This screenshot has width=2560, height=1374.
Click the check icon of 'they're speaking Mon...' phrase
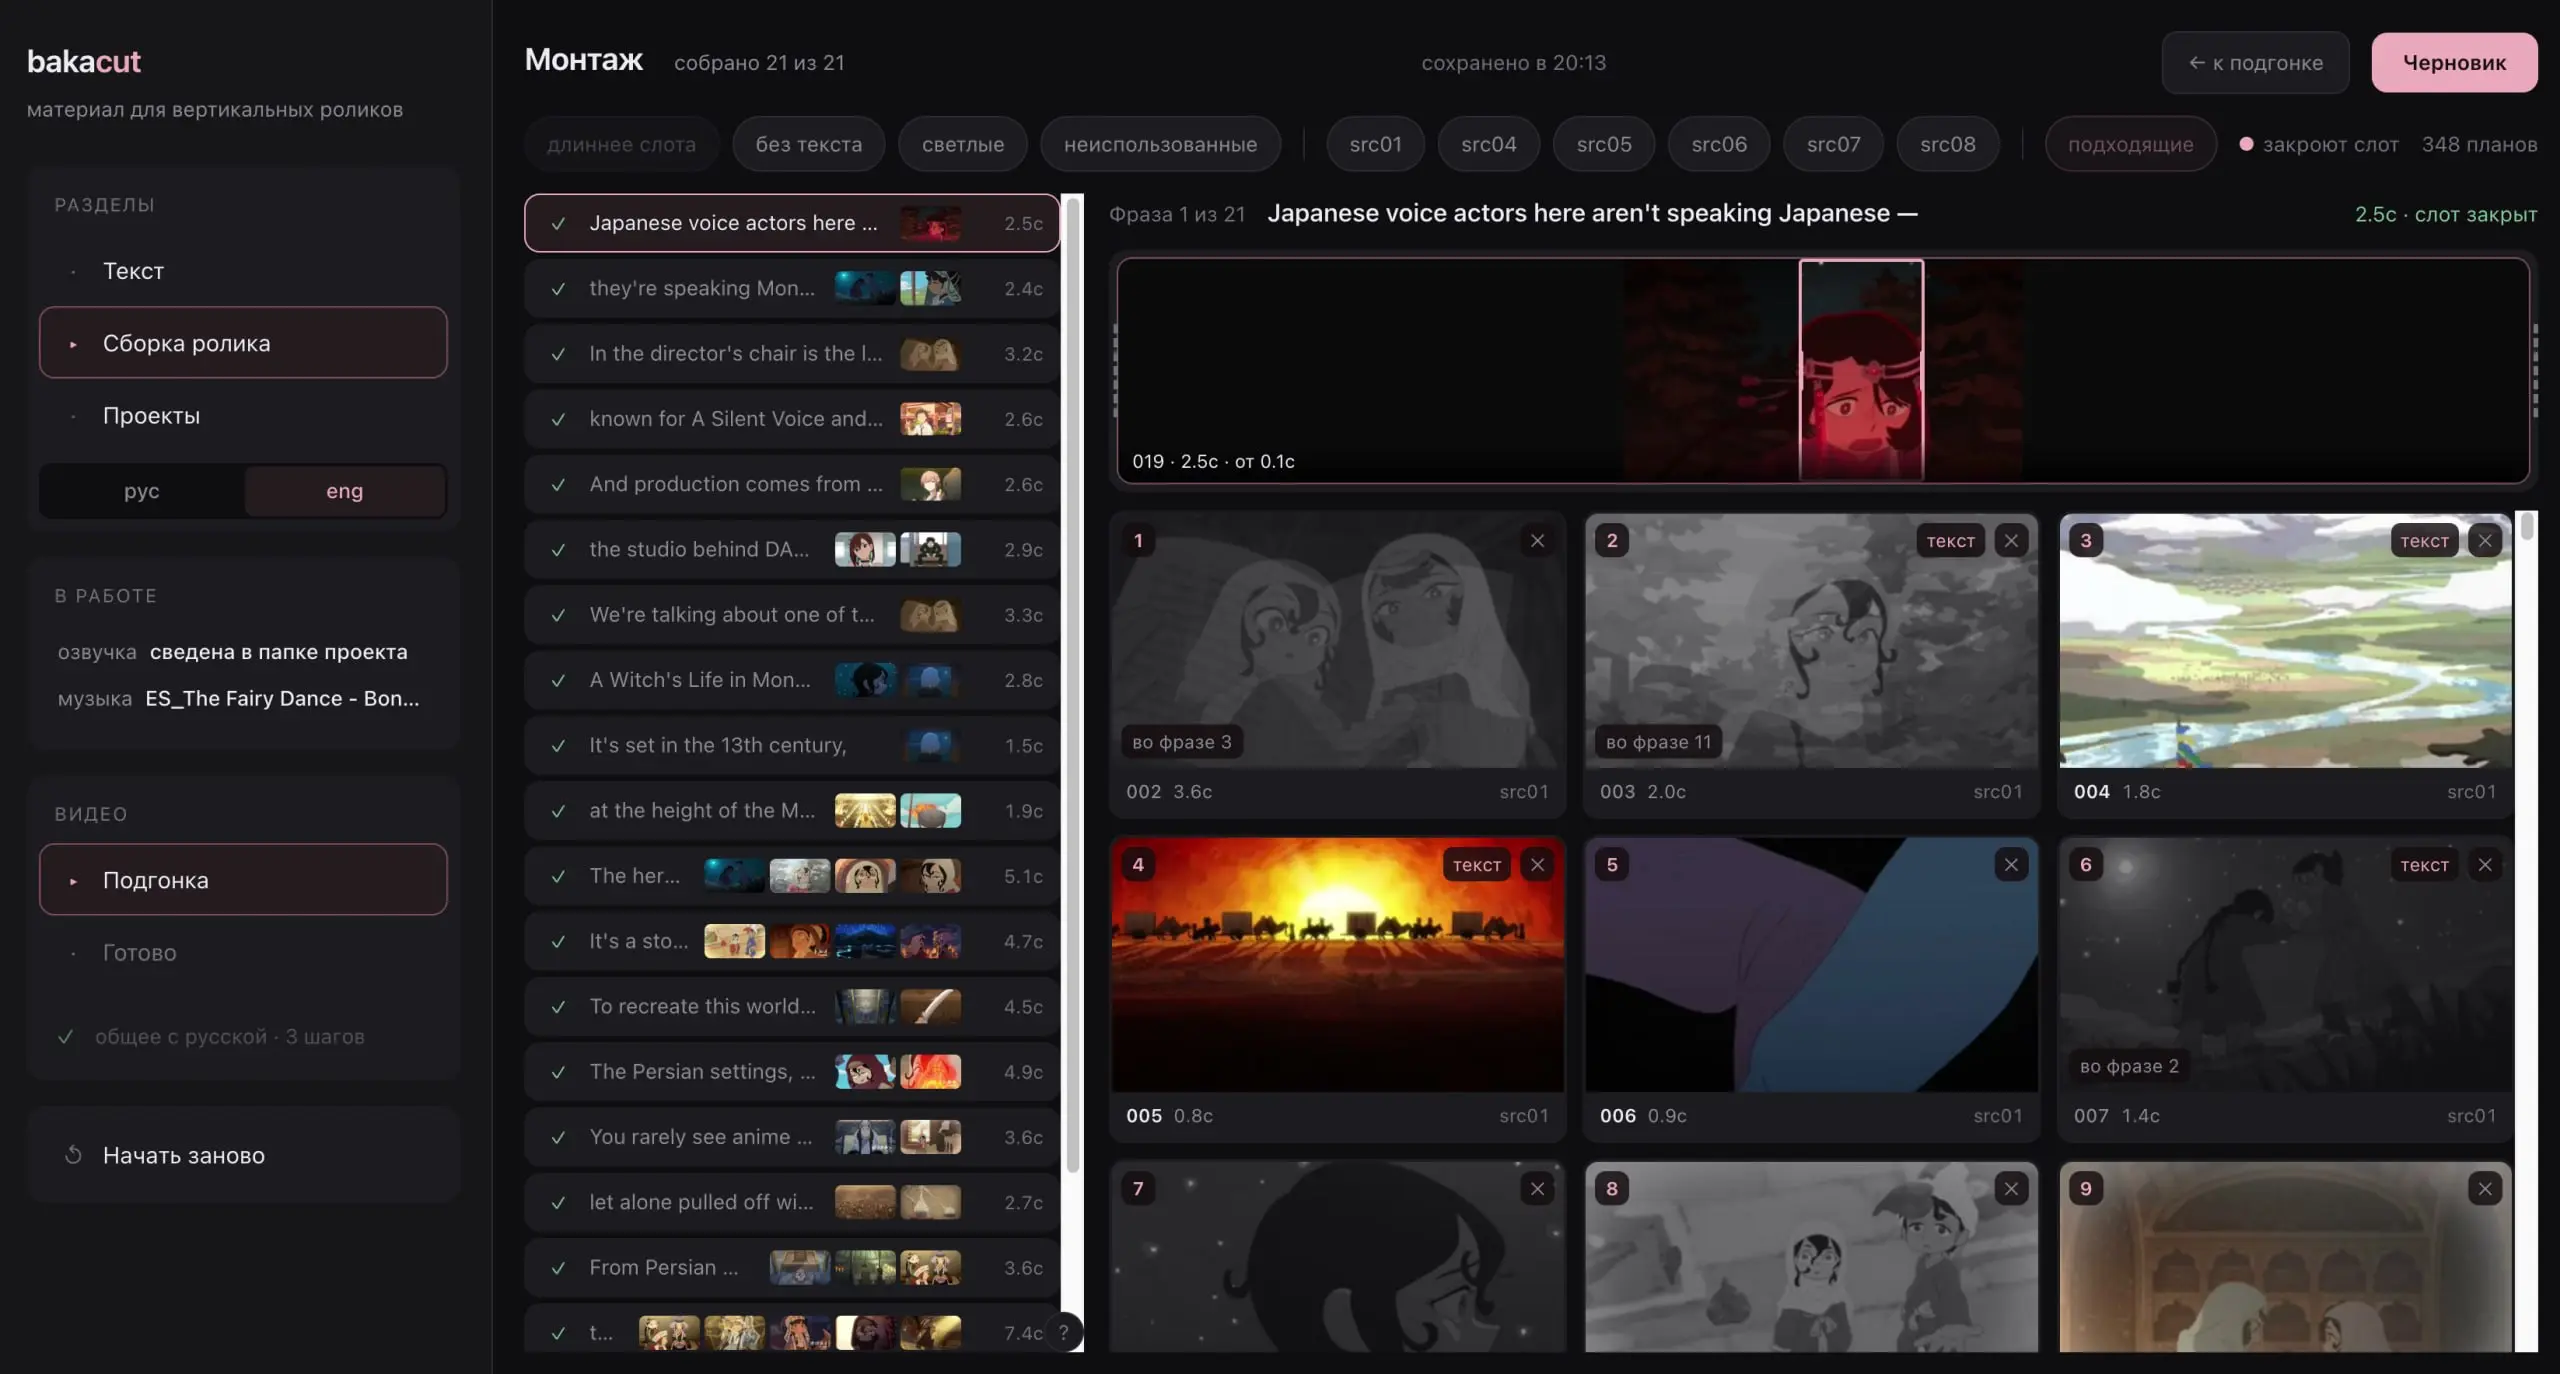pos(559,289)
